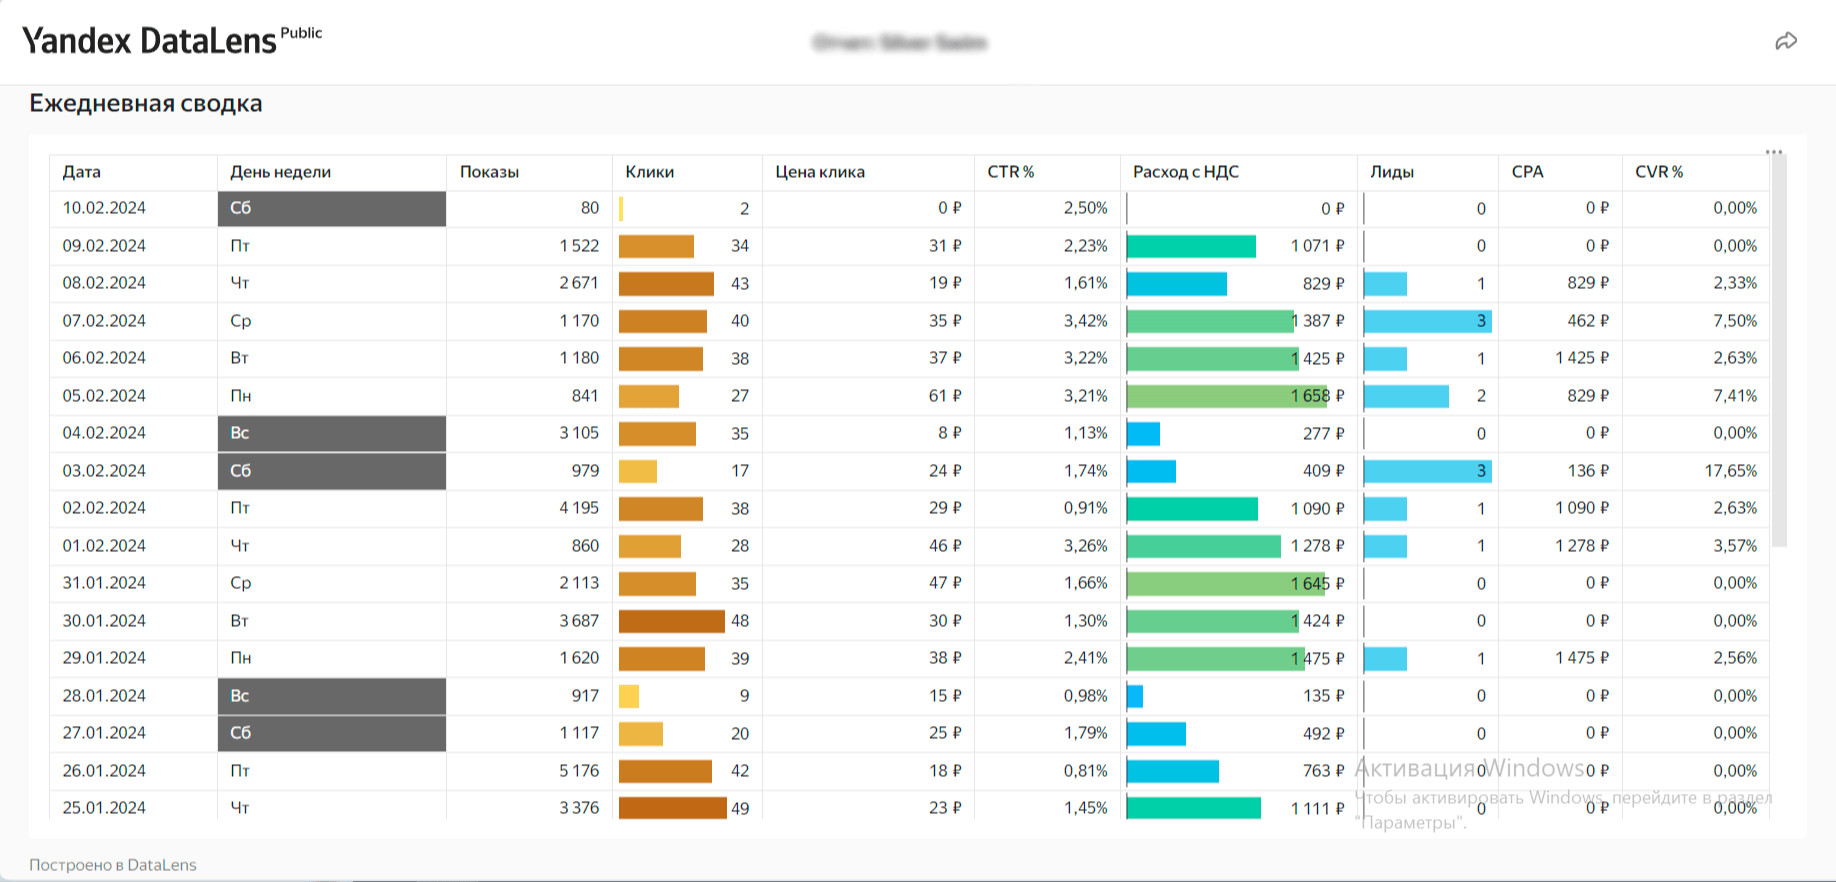Click the clicks bar showing 48
Viewport: 1836px width, 882px height.
pyautogui.click(x=672, y=621)
